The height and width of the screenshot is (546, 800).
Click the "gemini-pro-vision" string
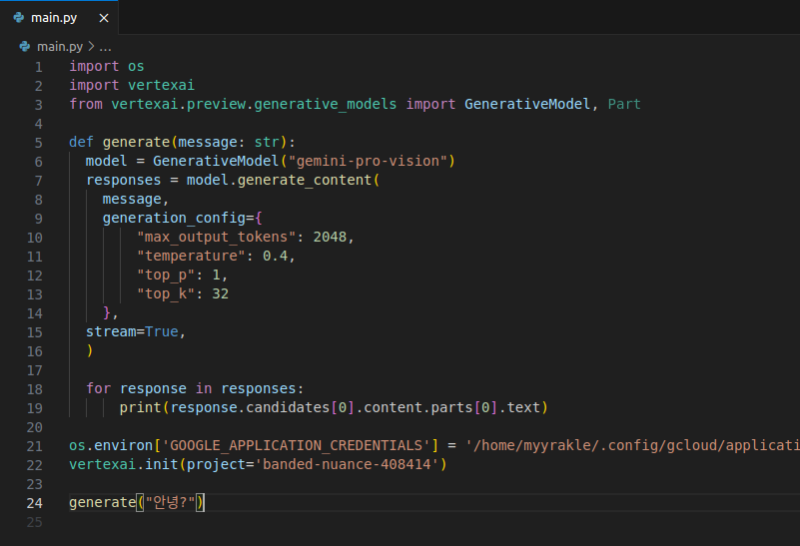pos(371,161)
